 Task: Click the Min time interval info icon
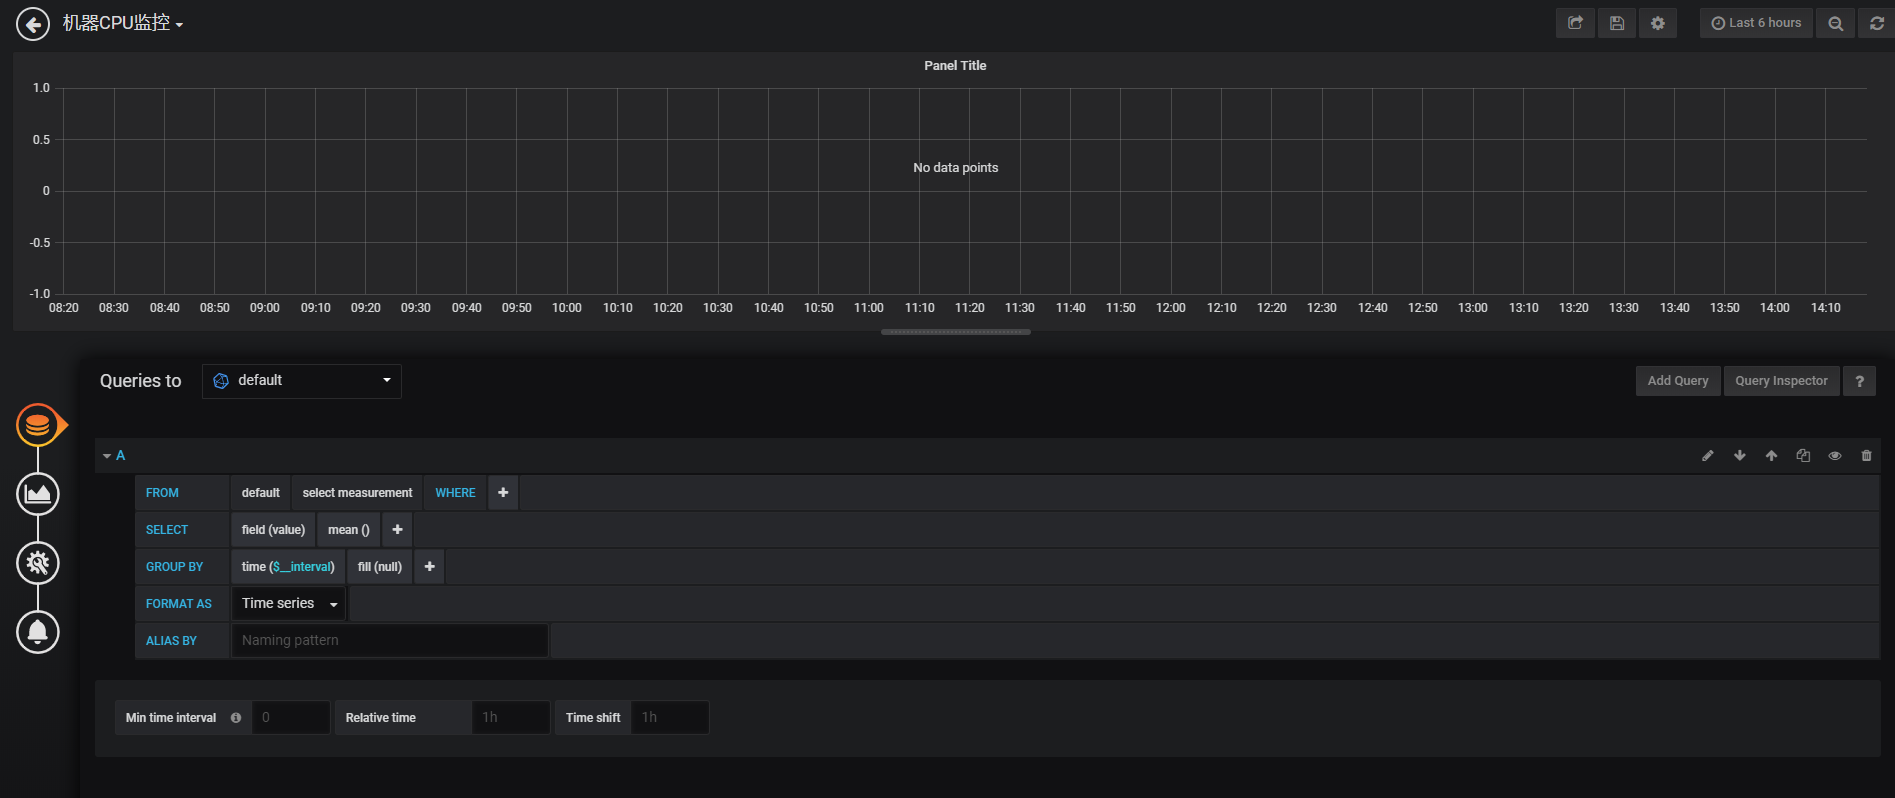[236, 718]
